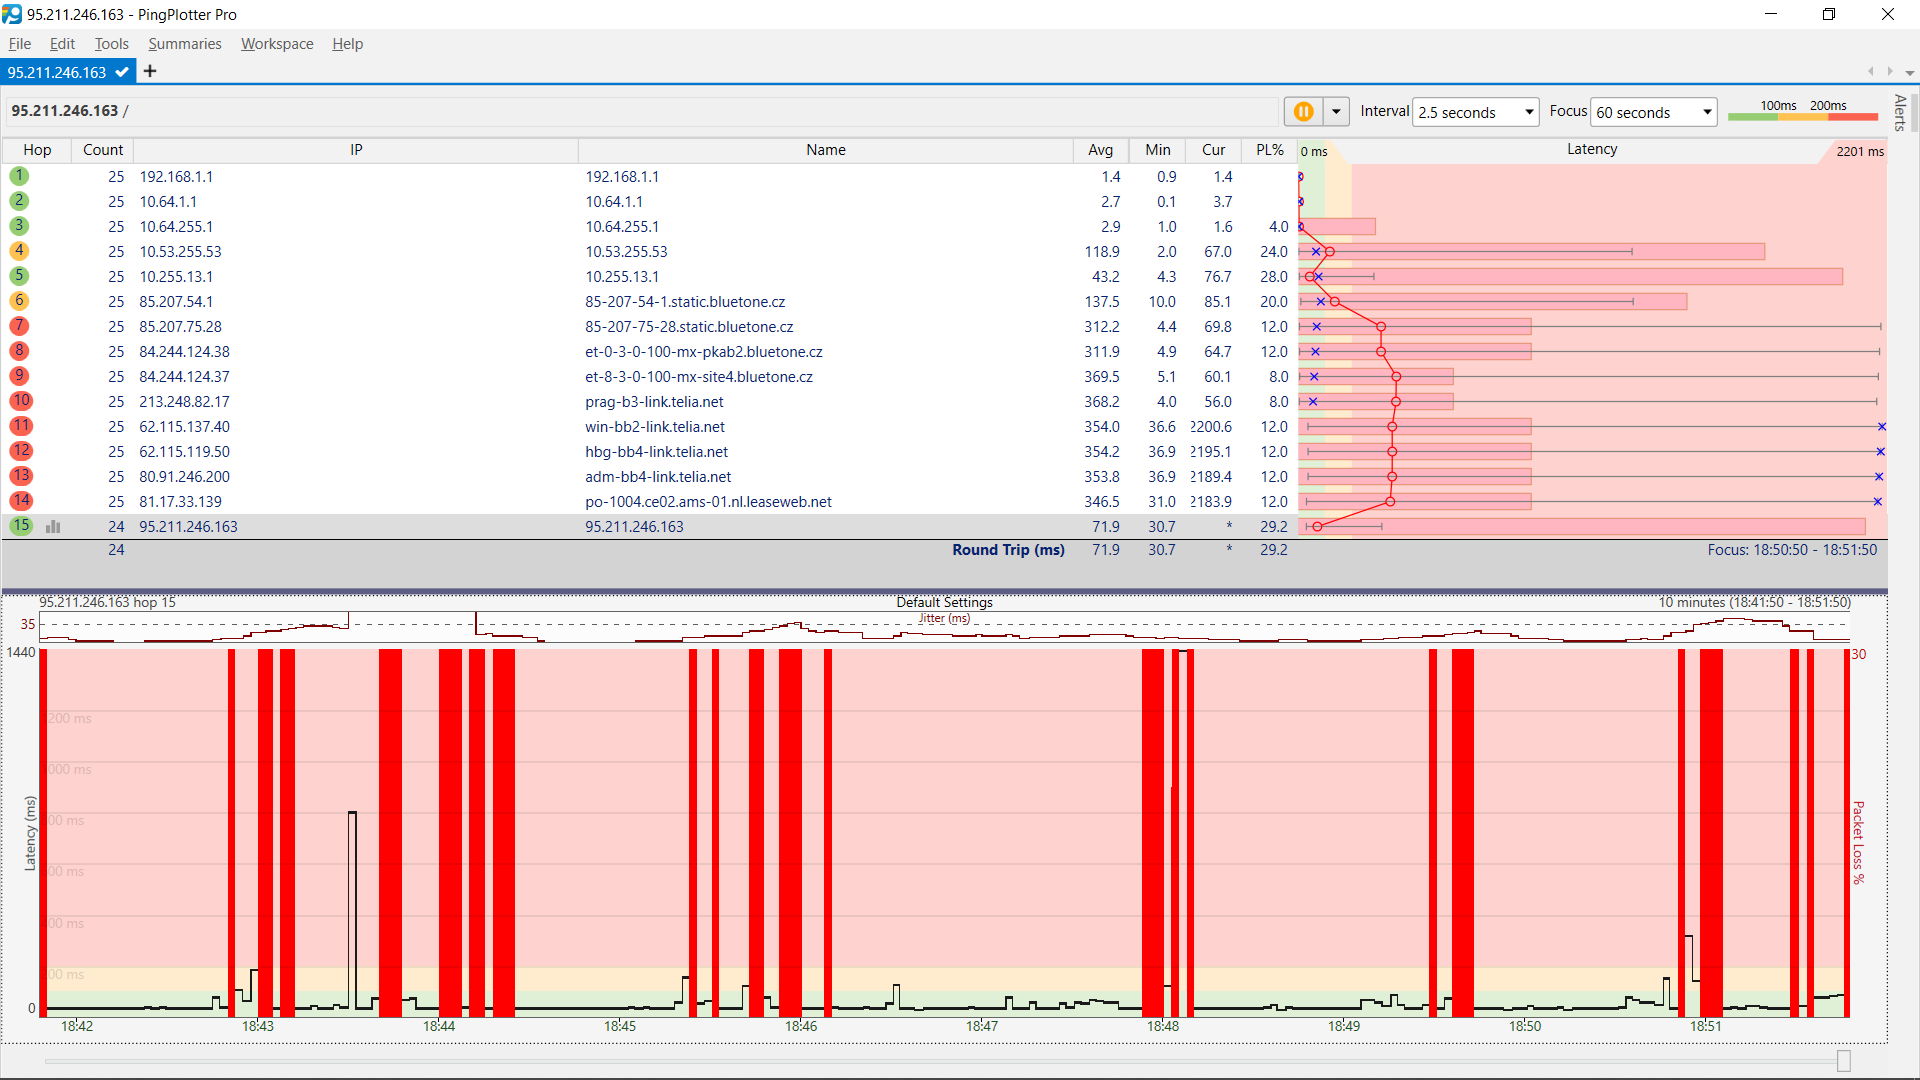Click the hop 1 green circle icon

(x=19, y=176)
